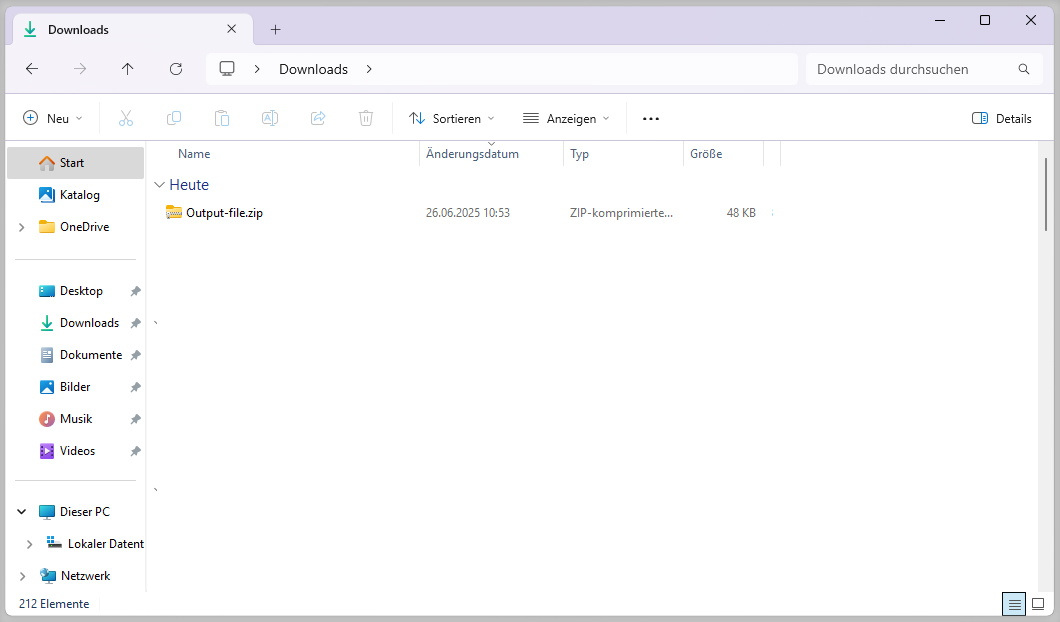Image resolution: width=1060 pixels, height=622 pixels.
Task: Focus the Downloads durchsuchen search field
Action: [923, 69]
